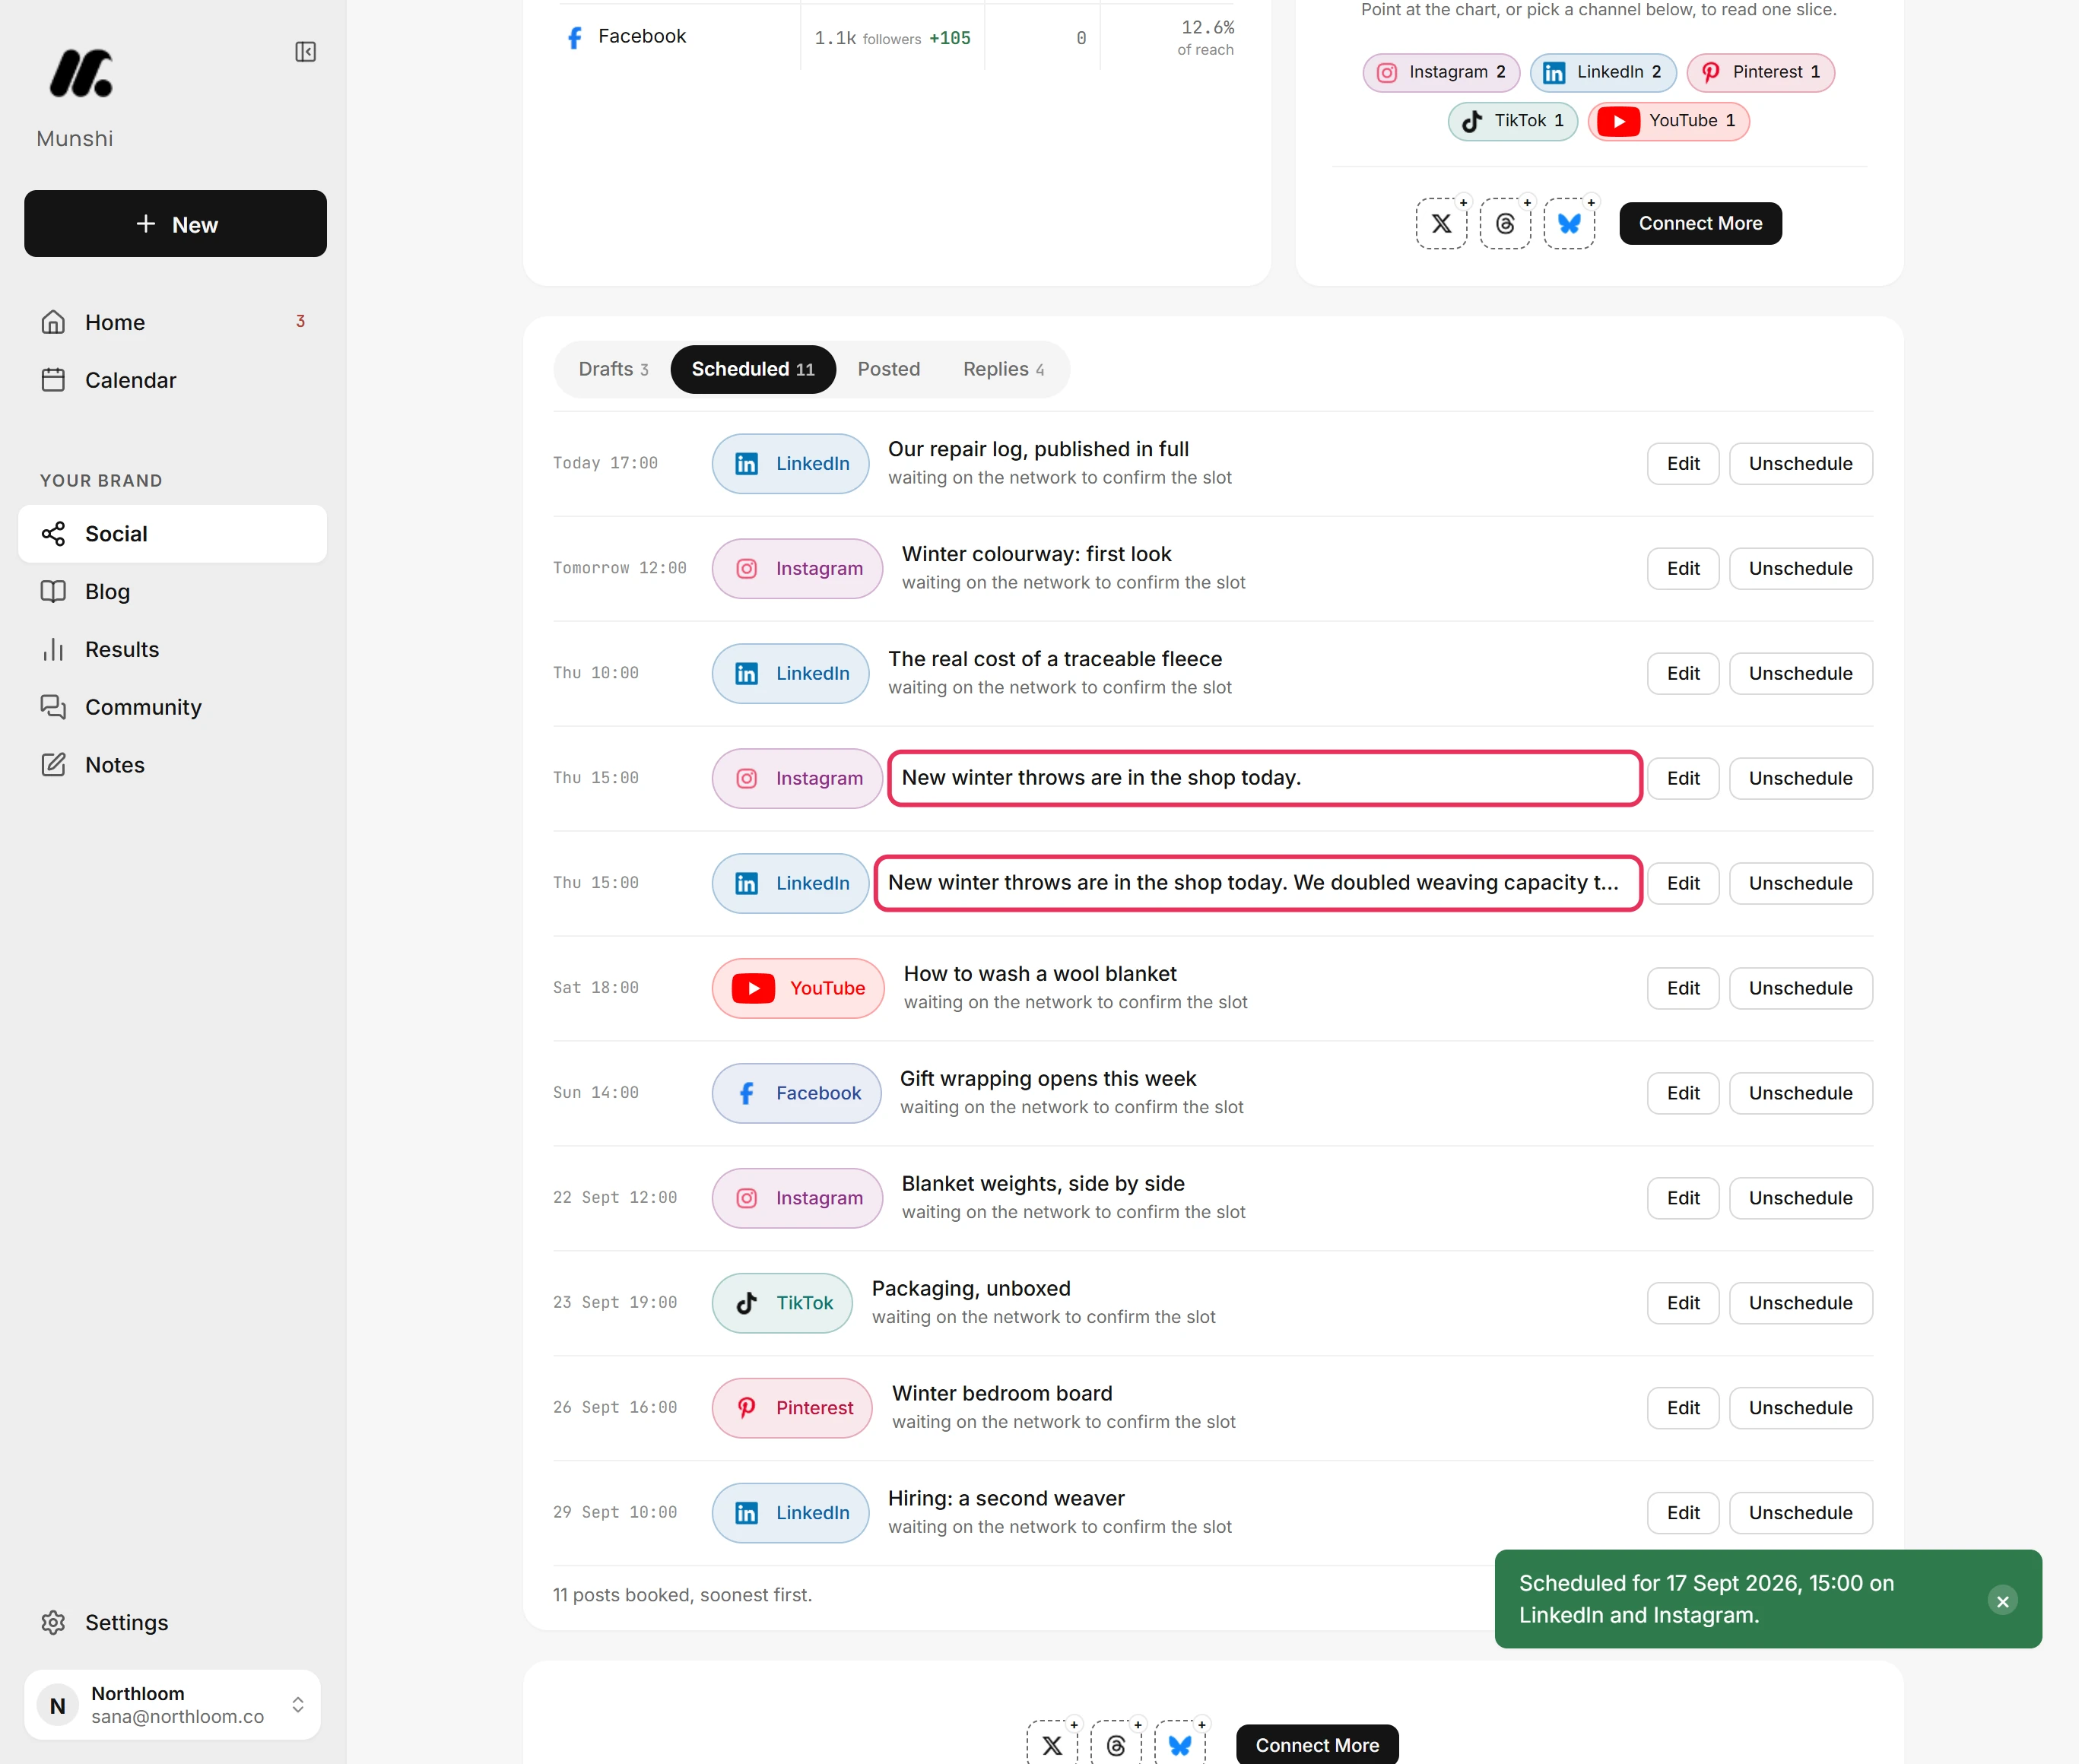Click Instagram badge on Thu 15:00 row
2079x1764 pixels.
click(x=797, y=779)
